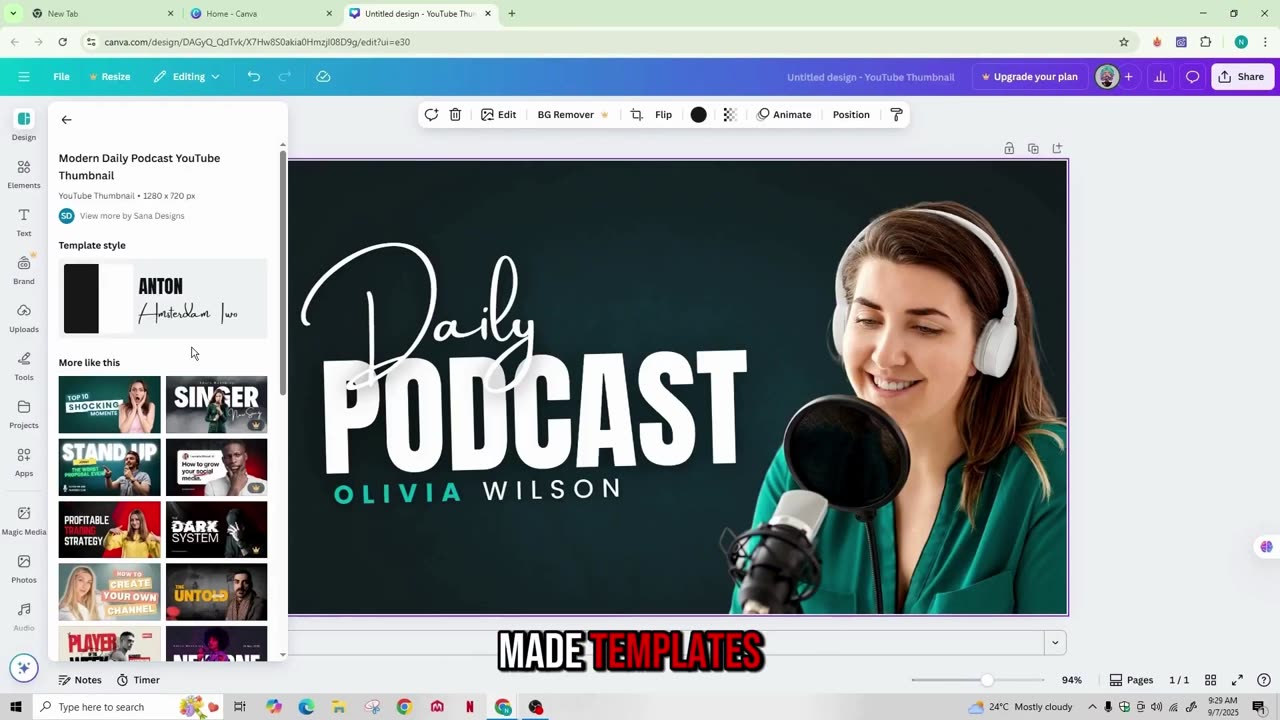The height and width of the screenshot is (720, 1280).
Task: Switch to the Home - Canva tab
Action: click(260, 14)
